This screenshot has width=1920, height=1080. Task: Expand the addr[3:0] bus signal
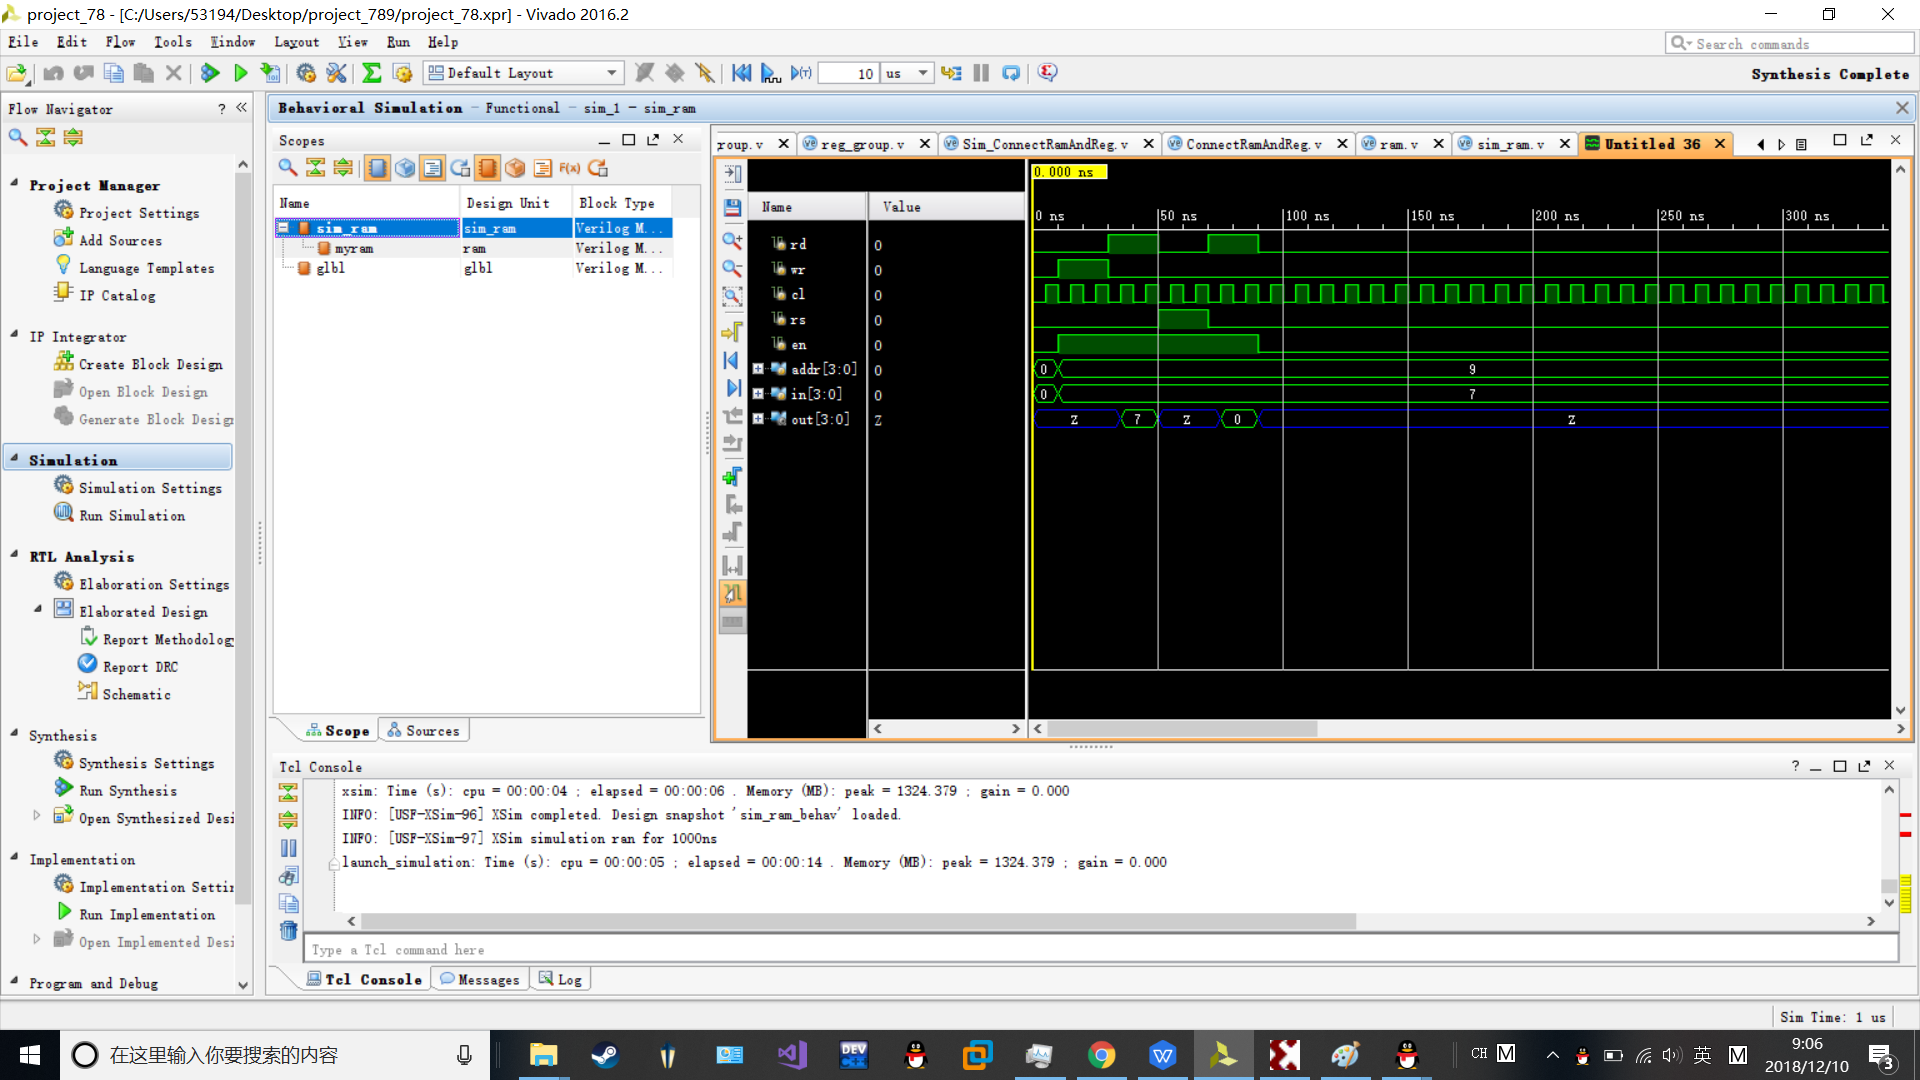pos(758,369)
